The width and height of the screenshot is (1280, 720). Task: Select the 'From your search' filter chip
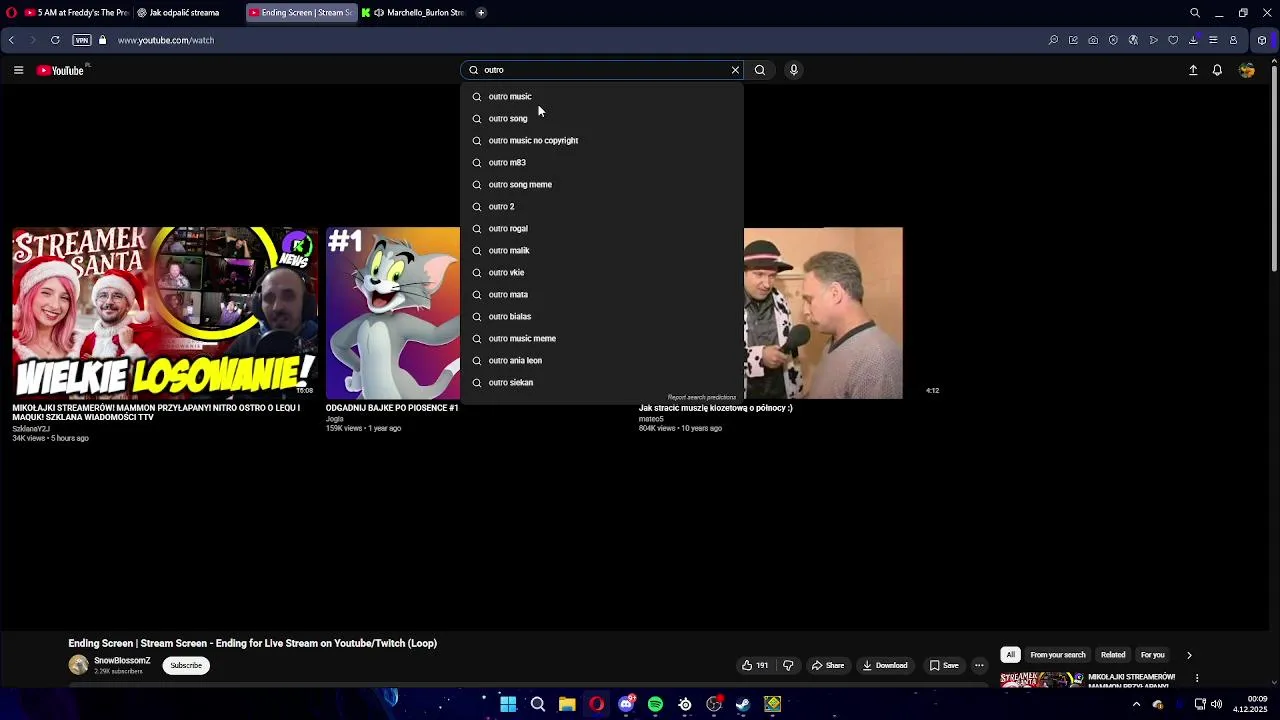coord(1058,655)
